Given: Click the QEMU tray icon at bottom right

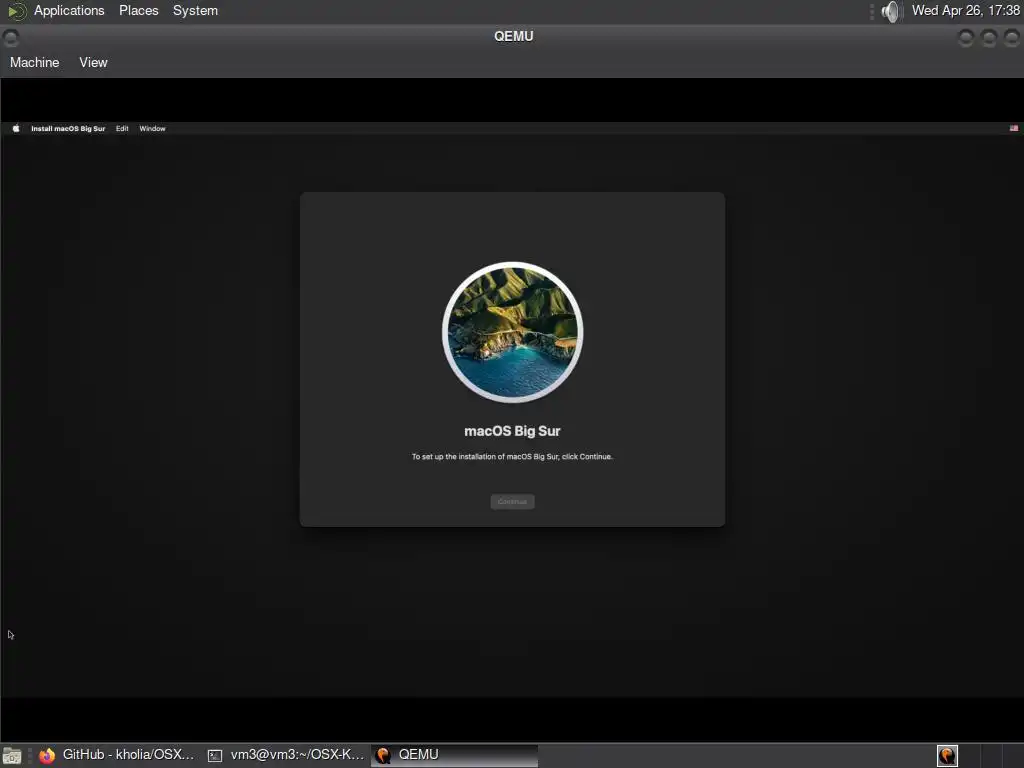Looking at the screenshot, I should click(x=948, y=756).
